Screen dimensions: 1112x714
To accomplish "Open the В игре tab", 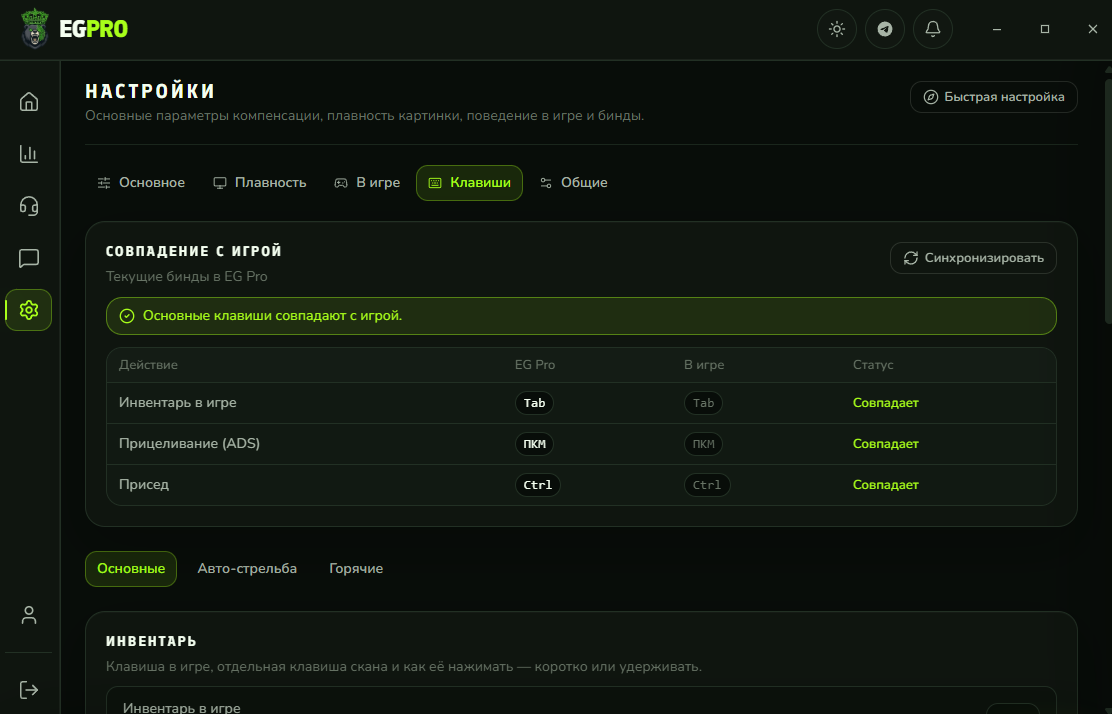I will click(367, 183).
